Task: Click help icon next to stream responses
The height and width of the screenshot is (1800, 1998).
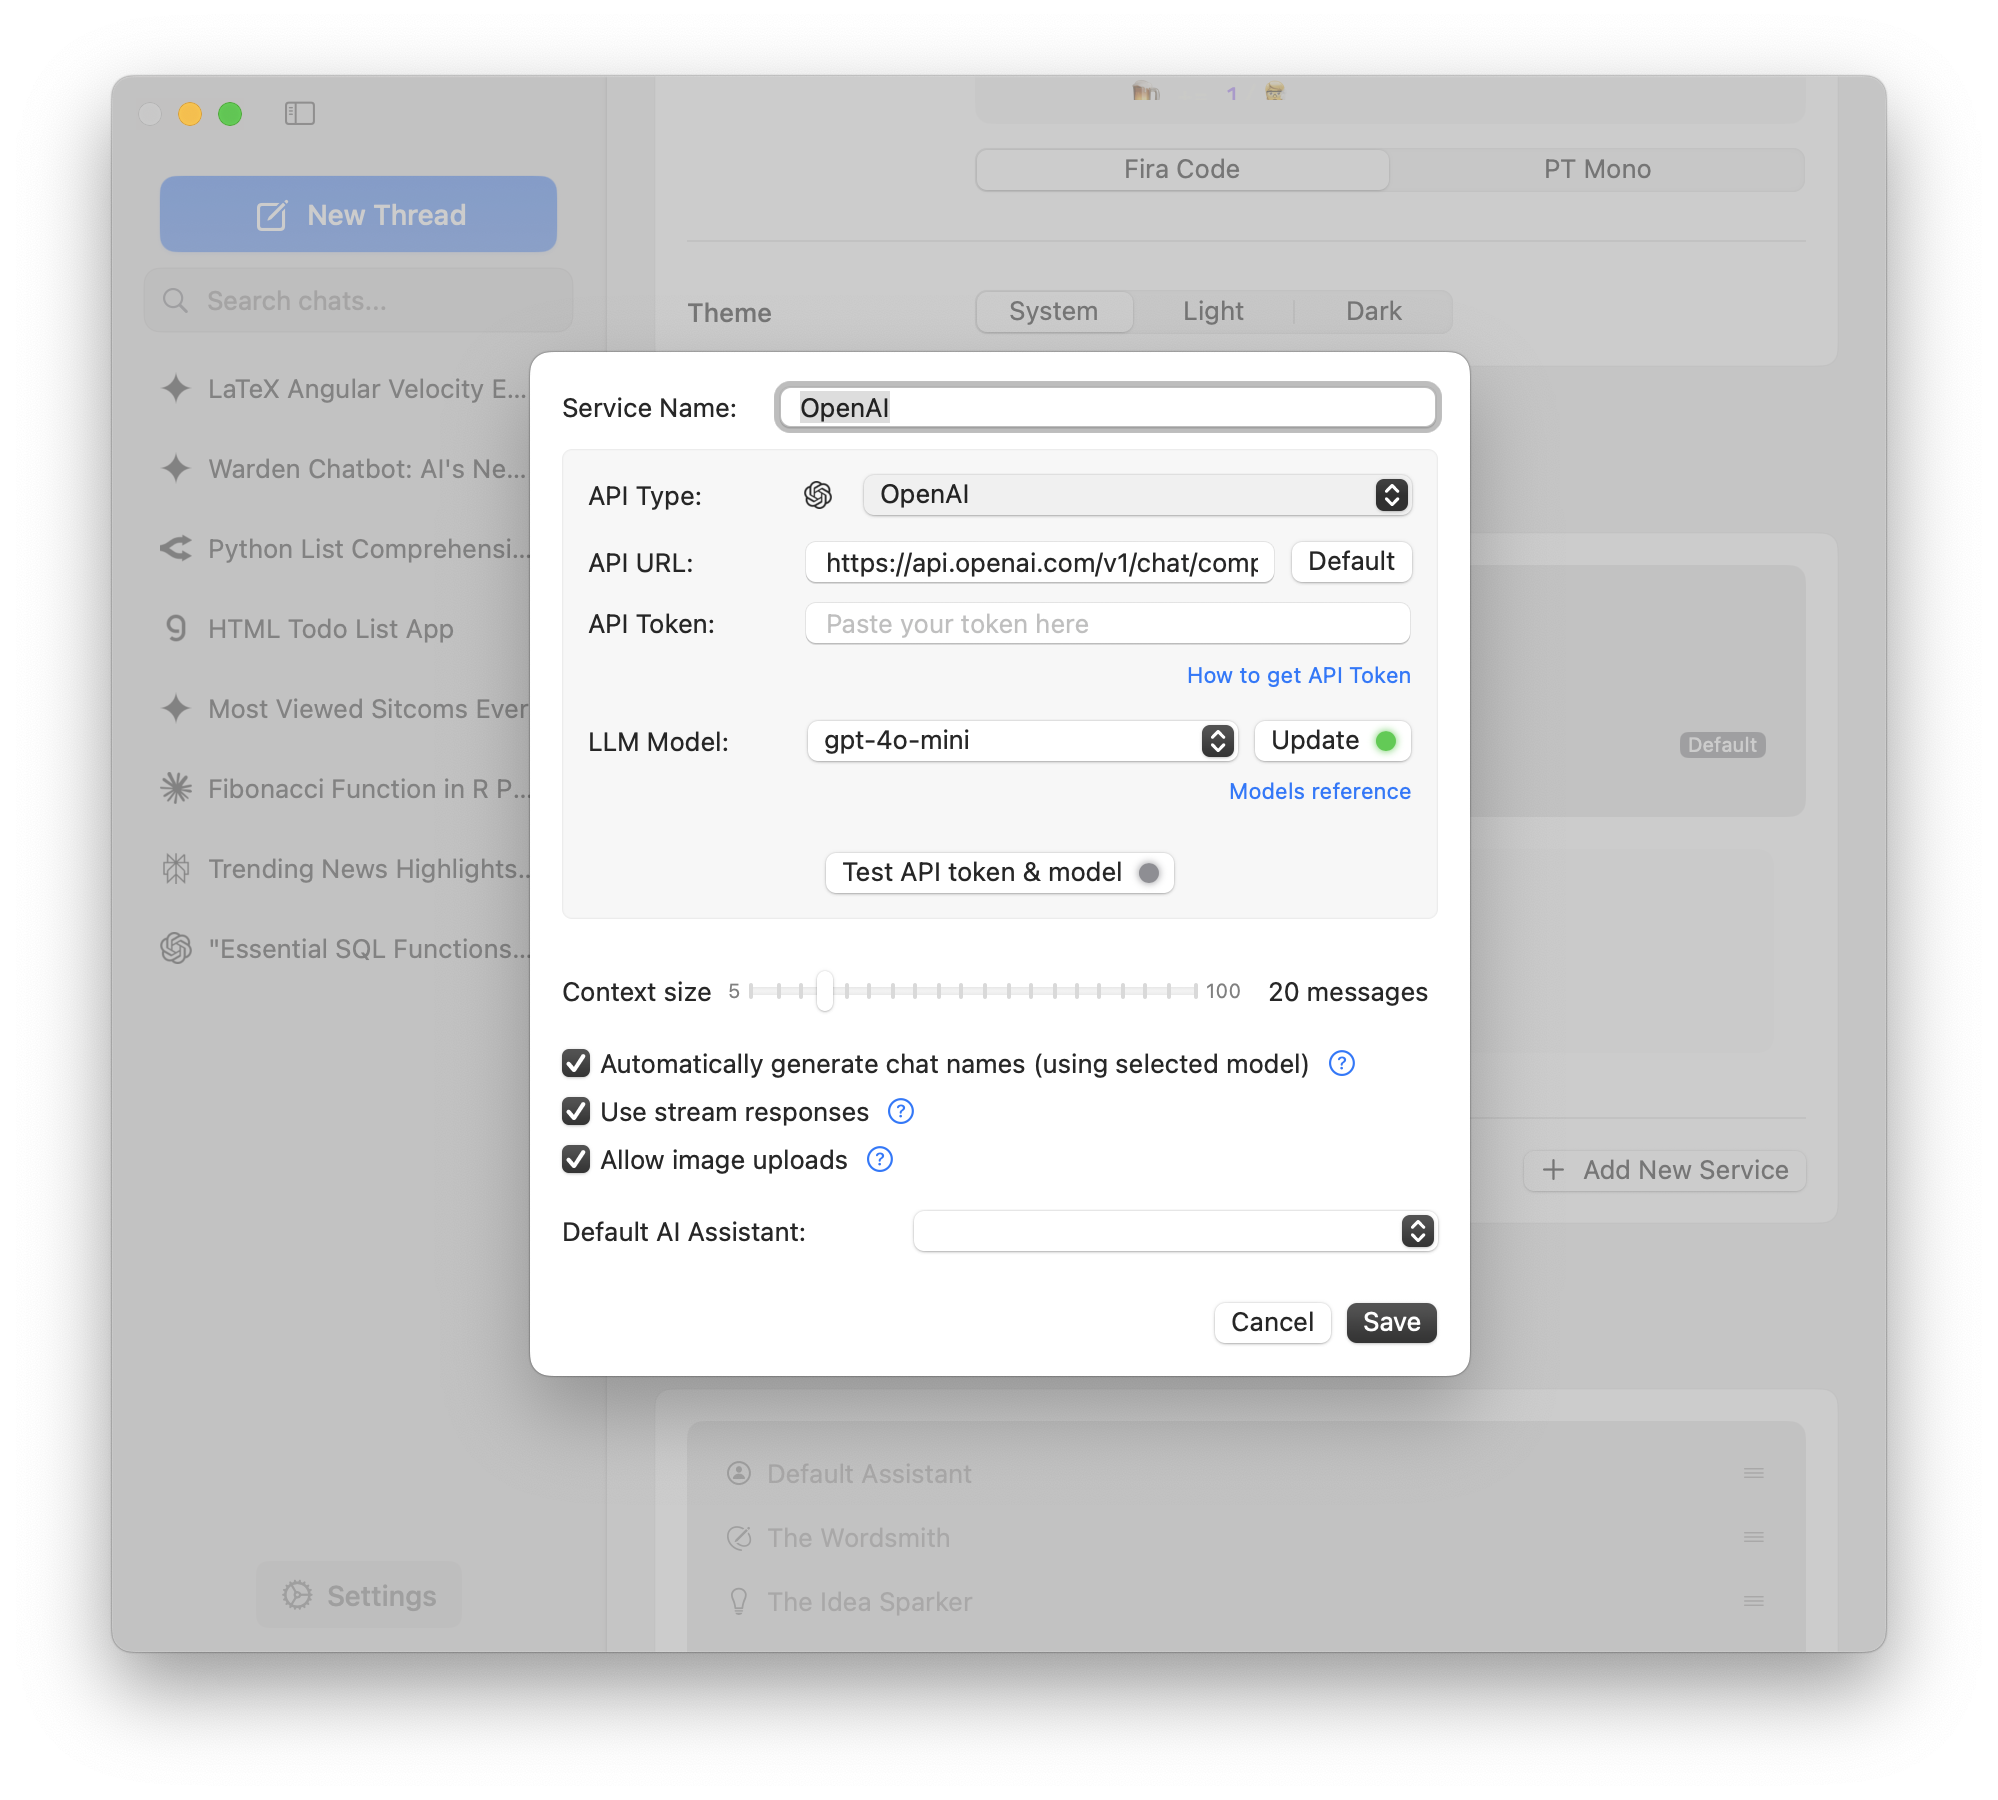Action: (900, 1111)
